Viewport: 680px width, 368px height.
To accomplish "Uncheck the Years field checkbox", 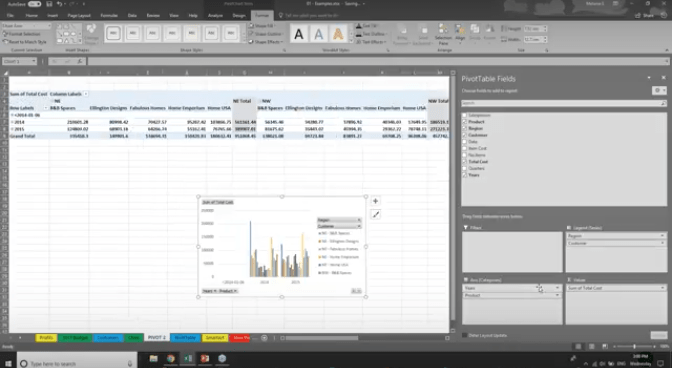I will (x=464, y=175).
